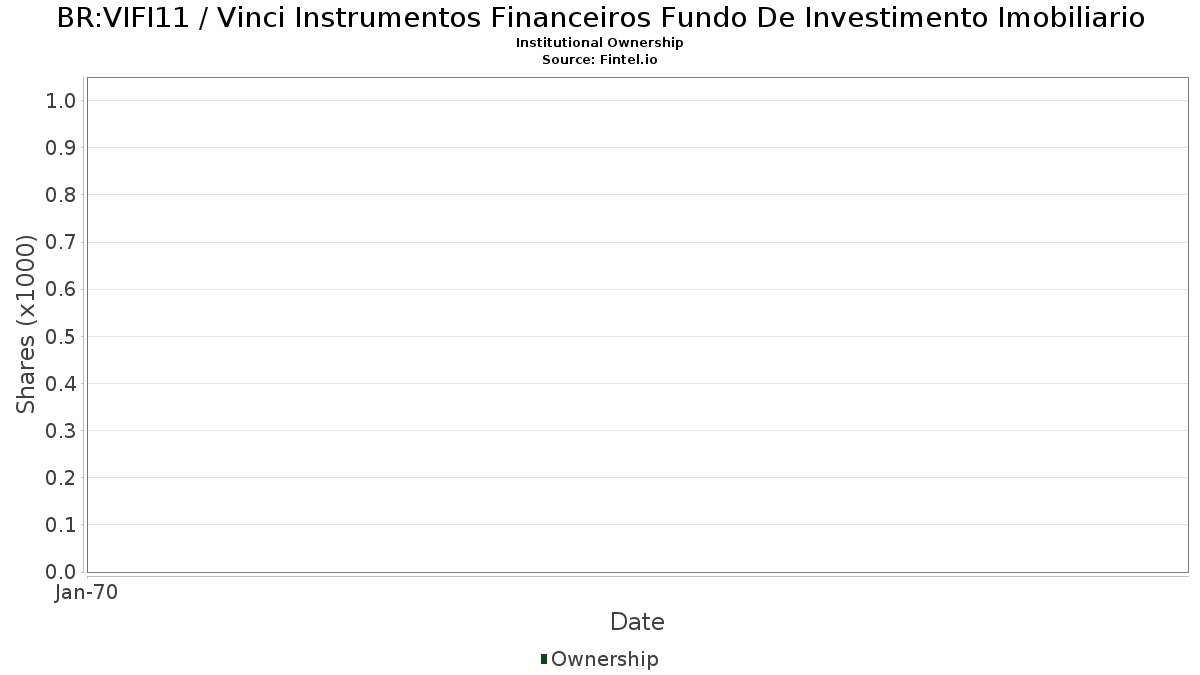Image resolution: width=1200 pixels, height=675 pixels.
Task: Click the Source: Fintel.io text
Action: pos(600,60)
